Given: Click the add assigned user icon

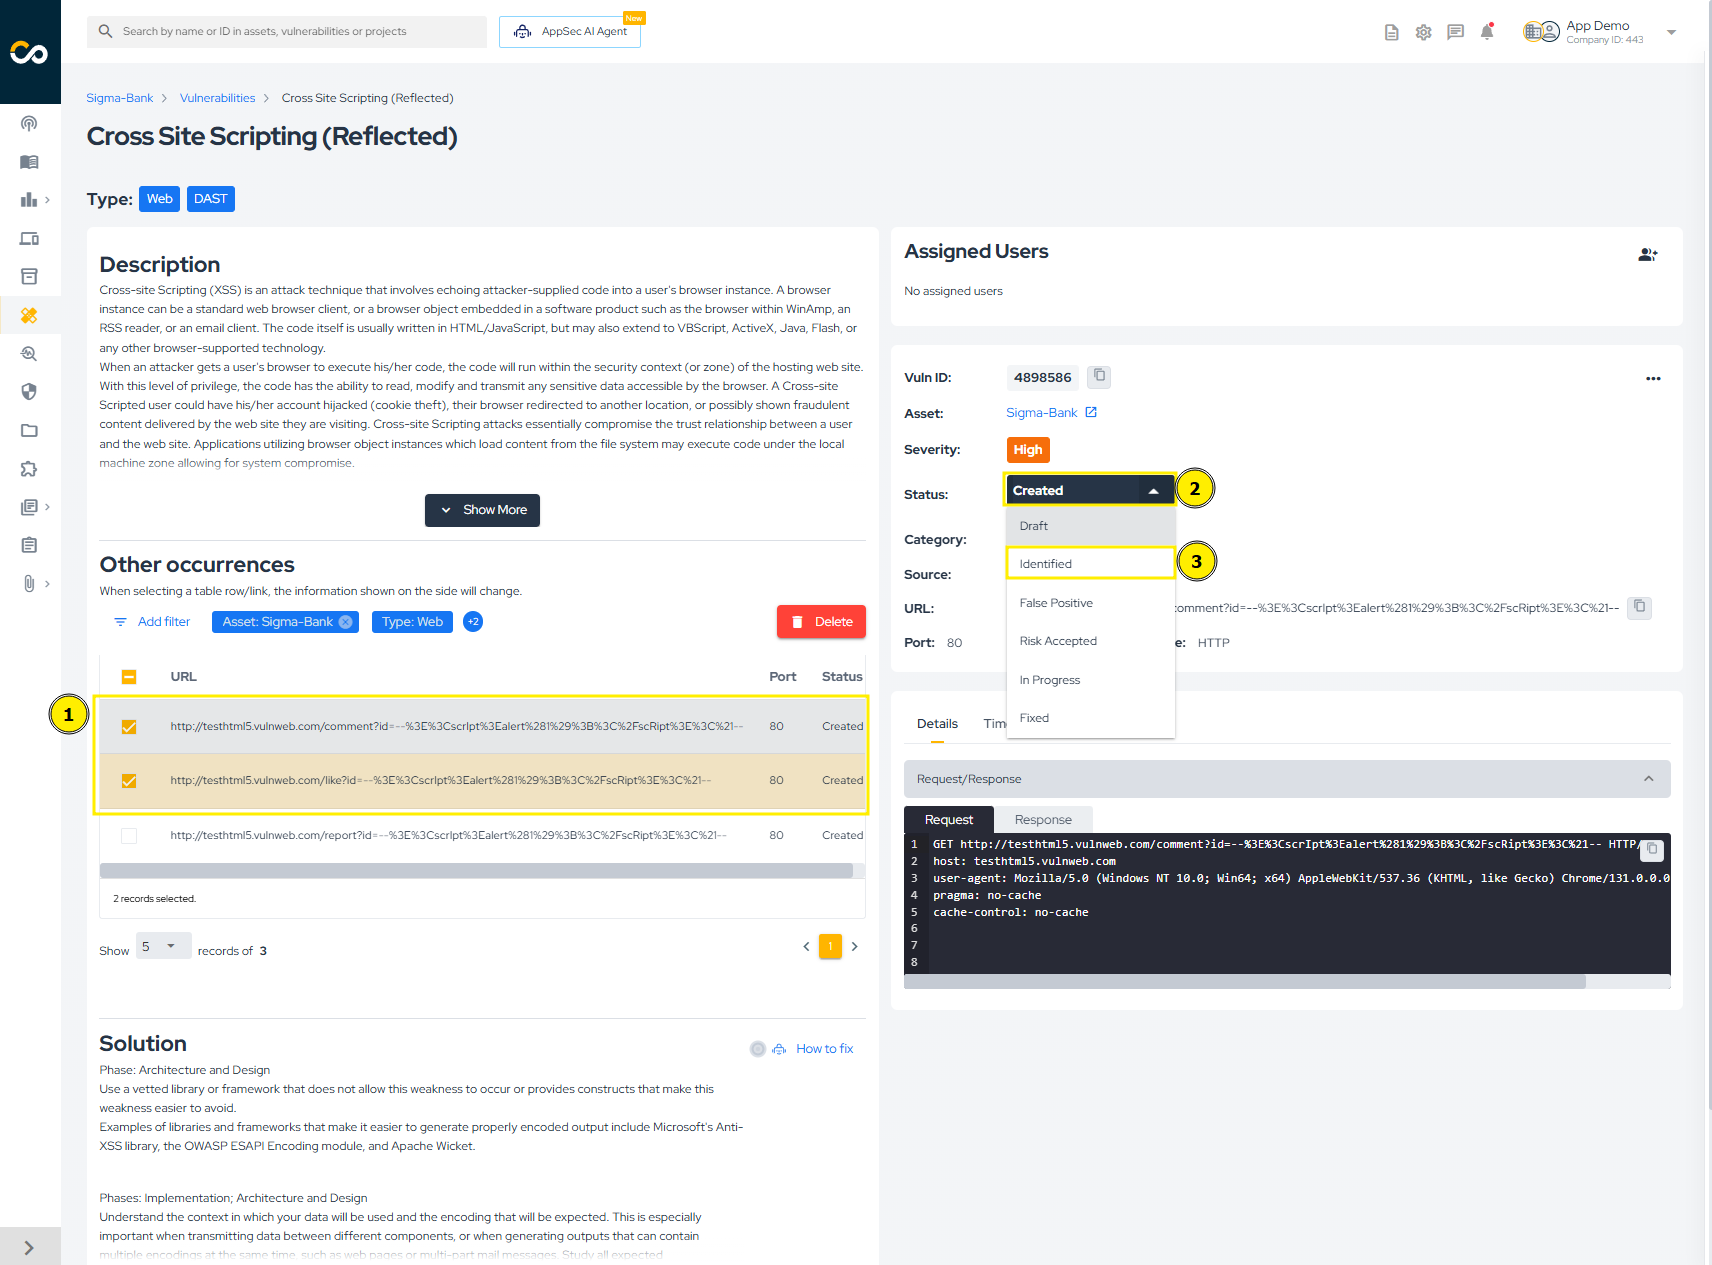Looking at the screenshot, I should click(x=1647, y=255).
